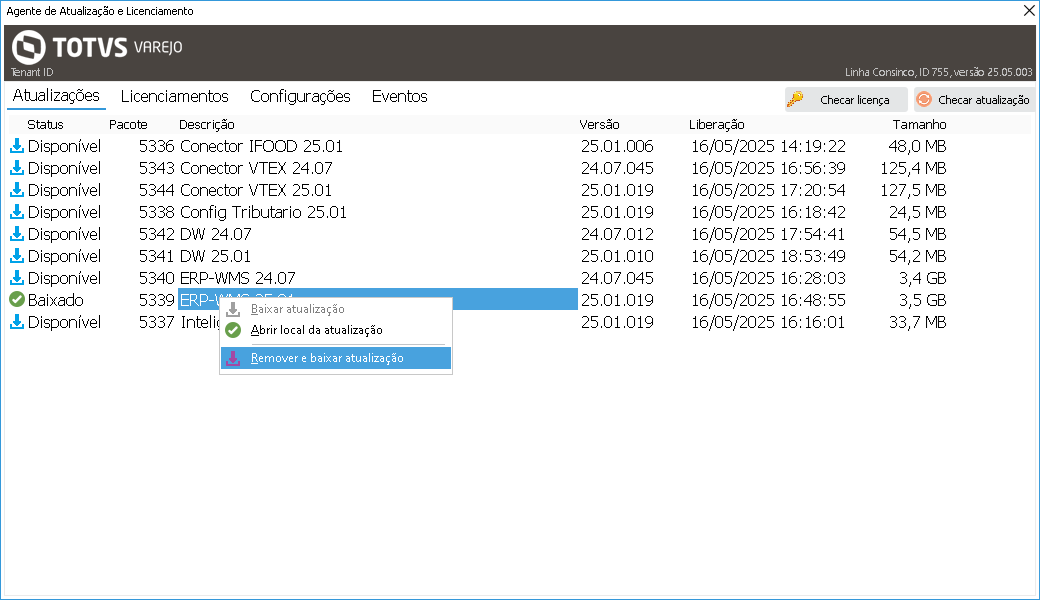This screenshot has height=600, width=1040.
Task: Click download icon for DW 25.01 row
Action: click(x=17, y=255)
